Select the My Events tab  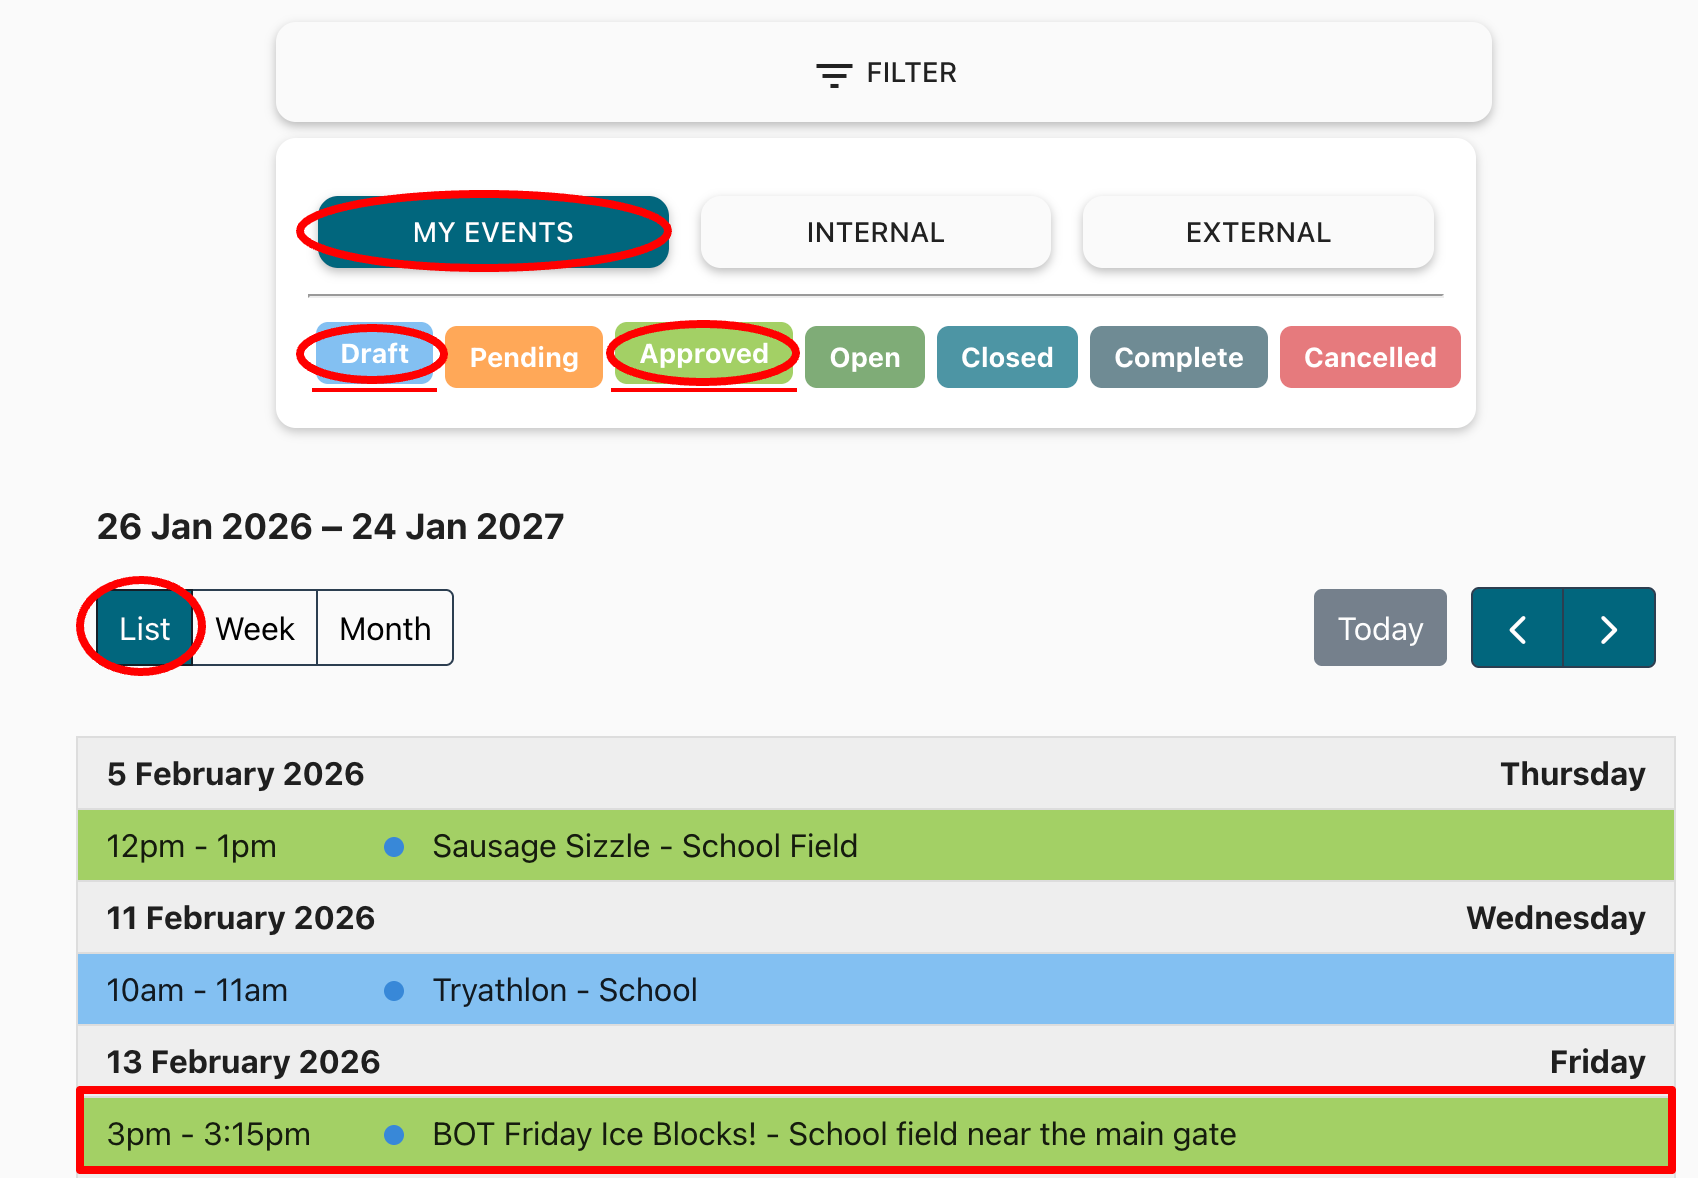point(493,233)
